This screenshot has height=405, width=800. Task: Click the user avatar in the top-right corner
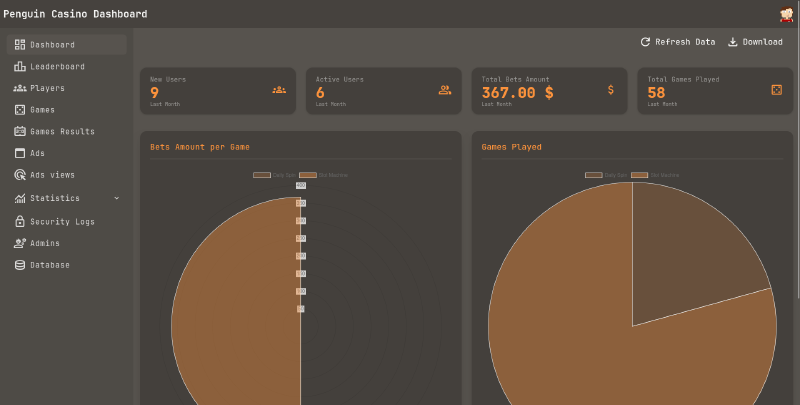pos(786,14)
